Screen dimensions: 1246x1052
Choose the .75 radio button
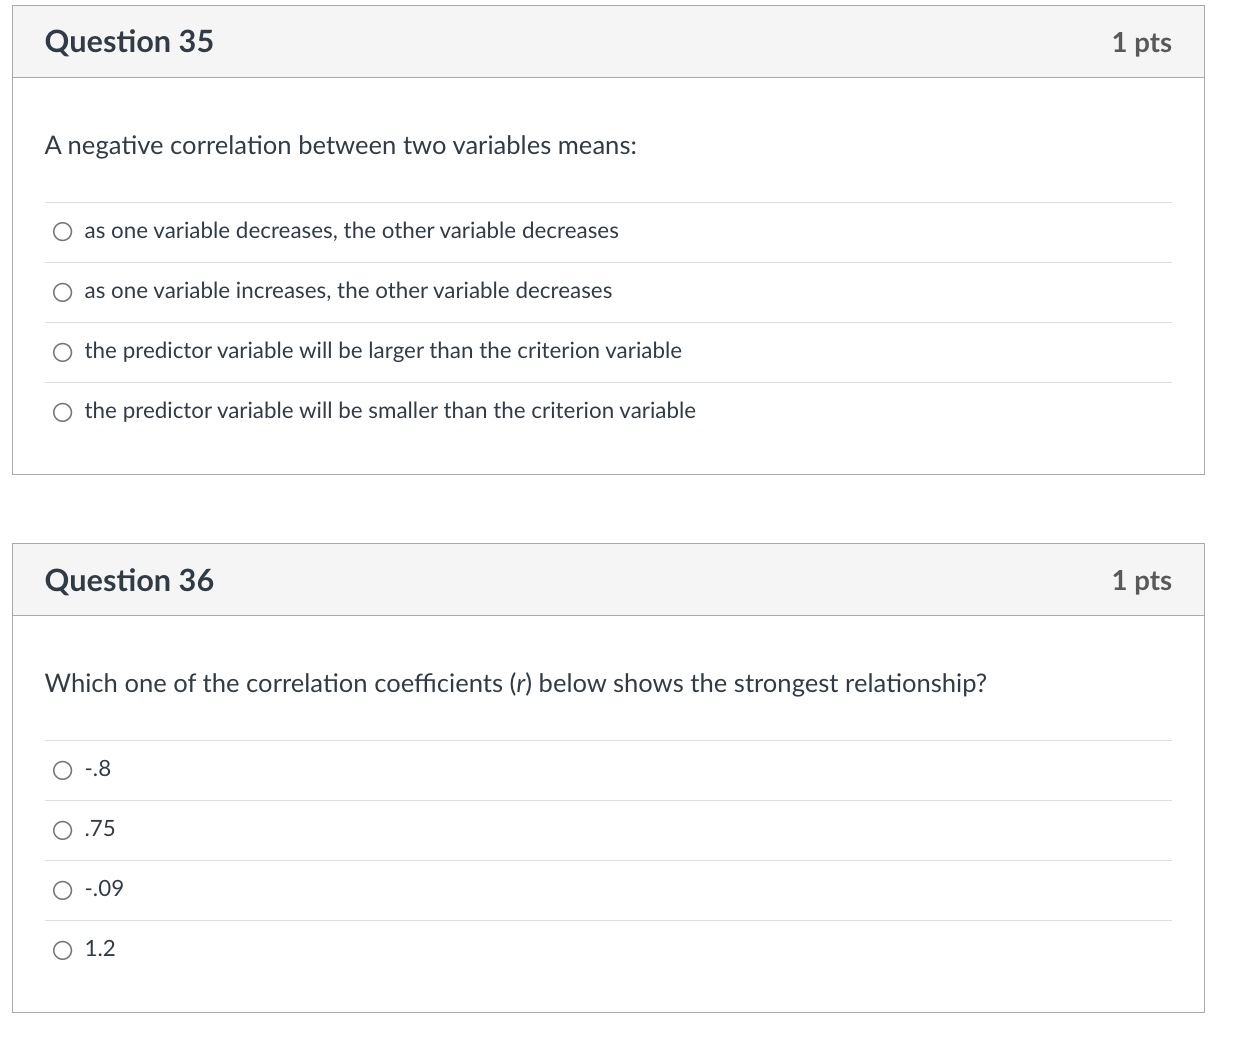[63, 830]
